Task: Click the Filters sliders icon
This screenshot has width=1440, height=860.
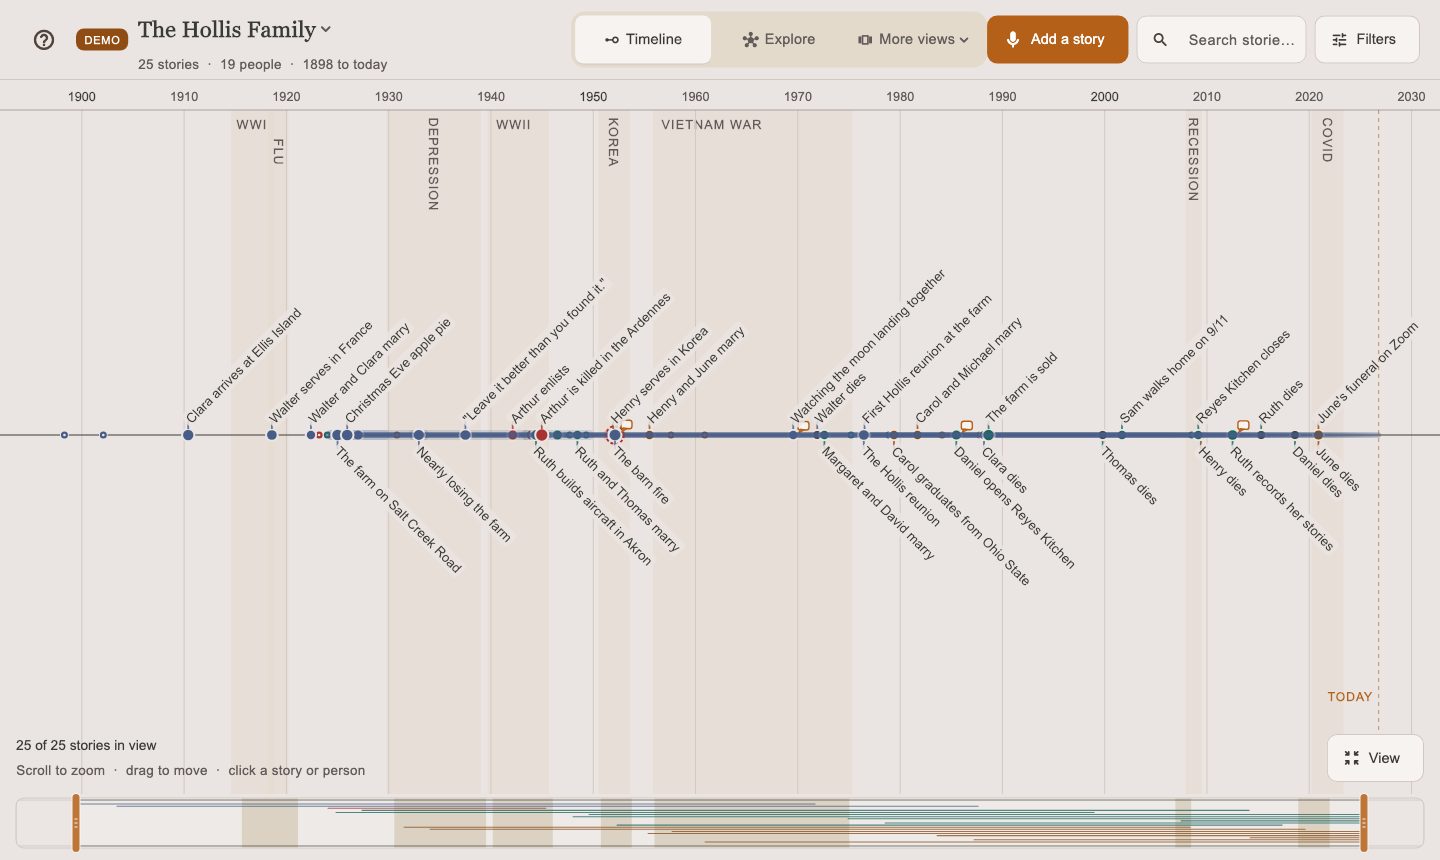Action: (1339, 40)
